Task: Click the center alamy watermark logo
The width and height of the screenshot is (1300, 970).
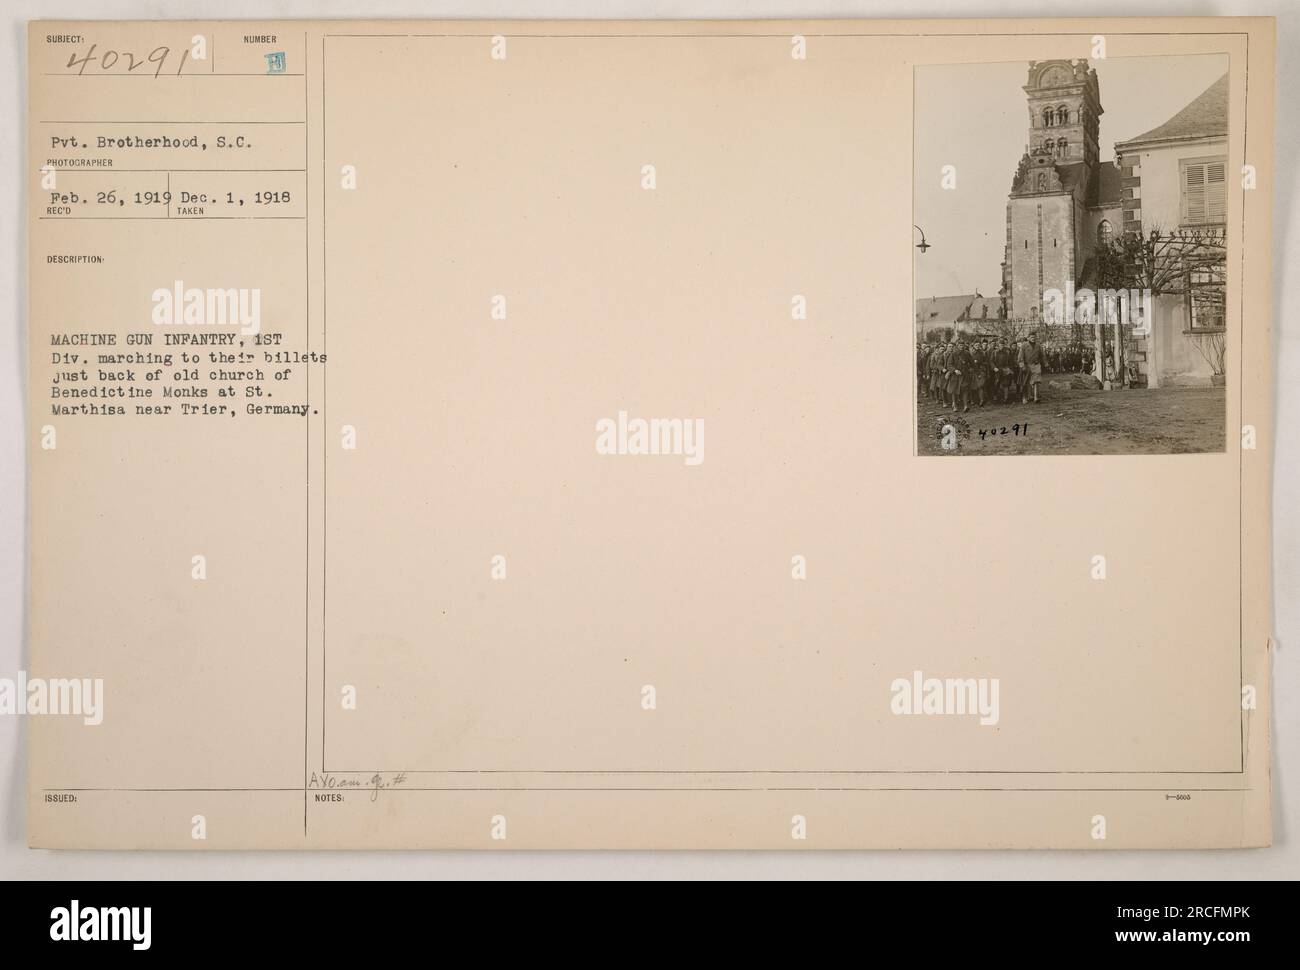Action: tap(650, 438)
